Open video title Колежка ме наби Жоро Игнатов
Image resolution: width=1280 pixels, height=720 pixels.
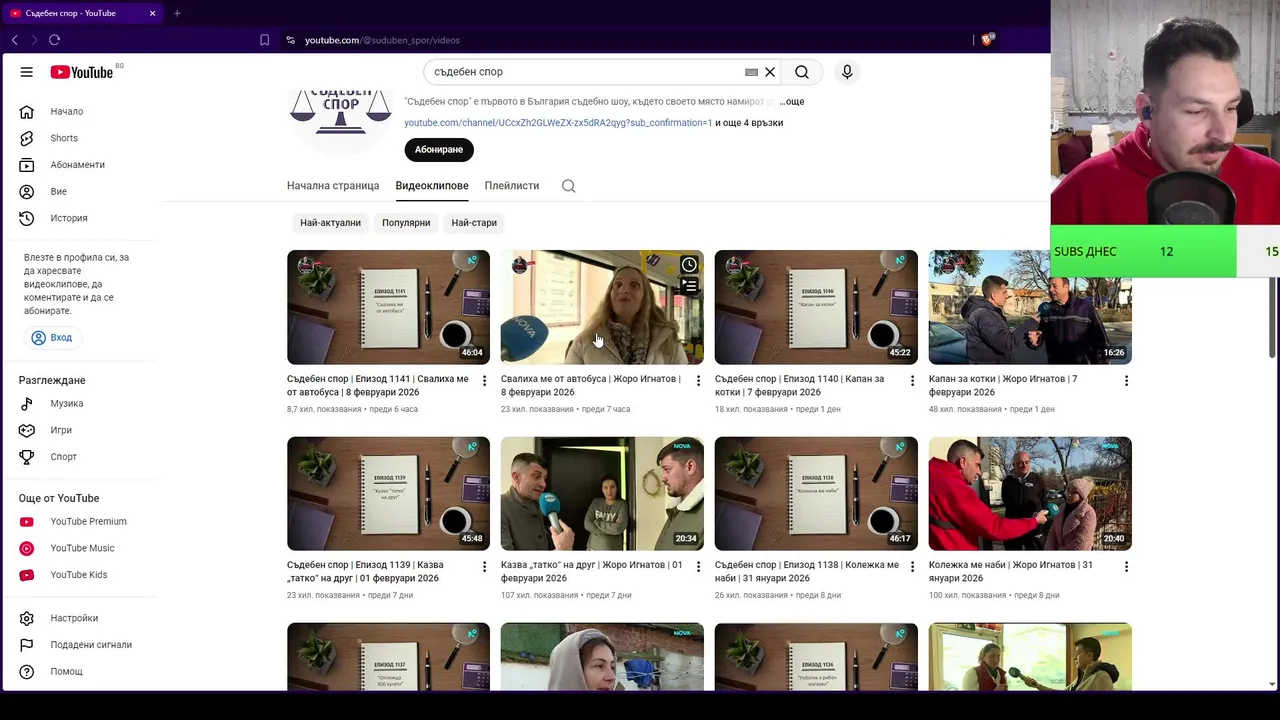tap(1011, 572)
